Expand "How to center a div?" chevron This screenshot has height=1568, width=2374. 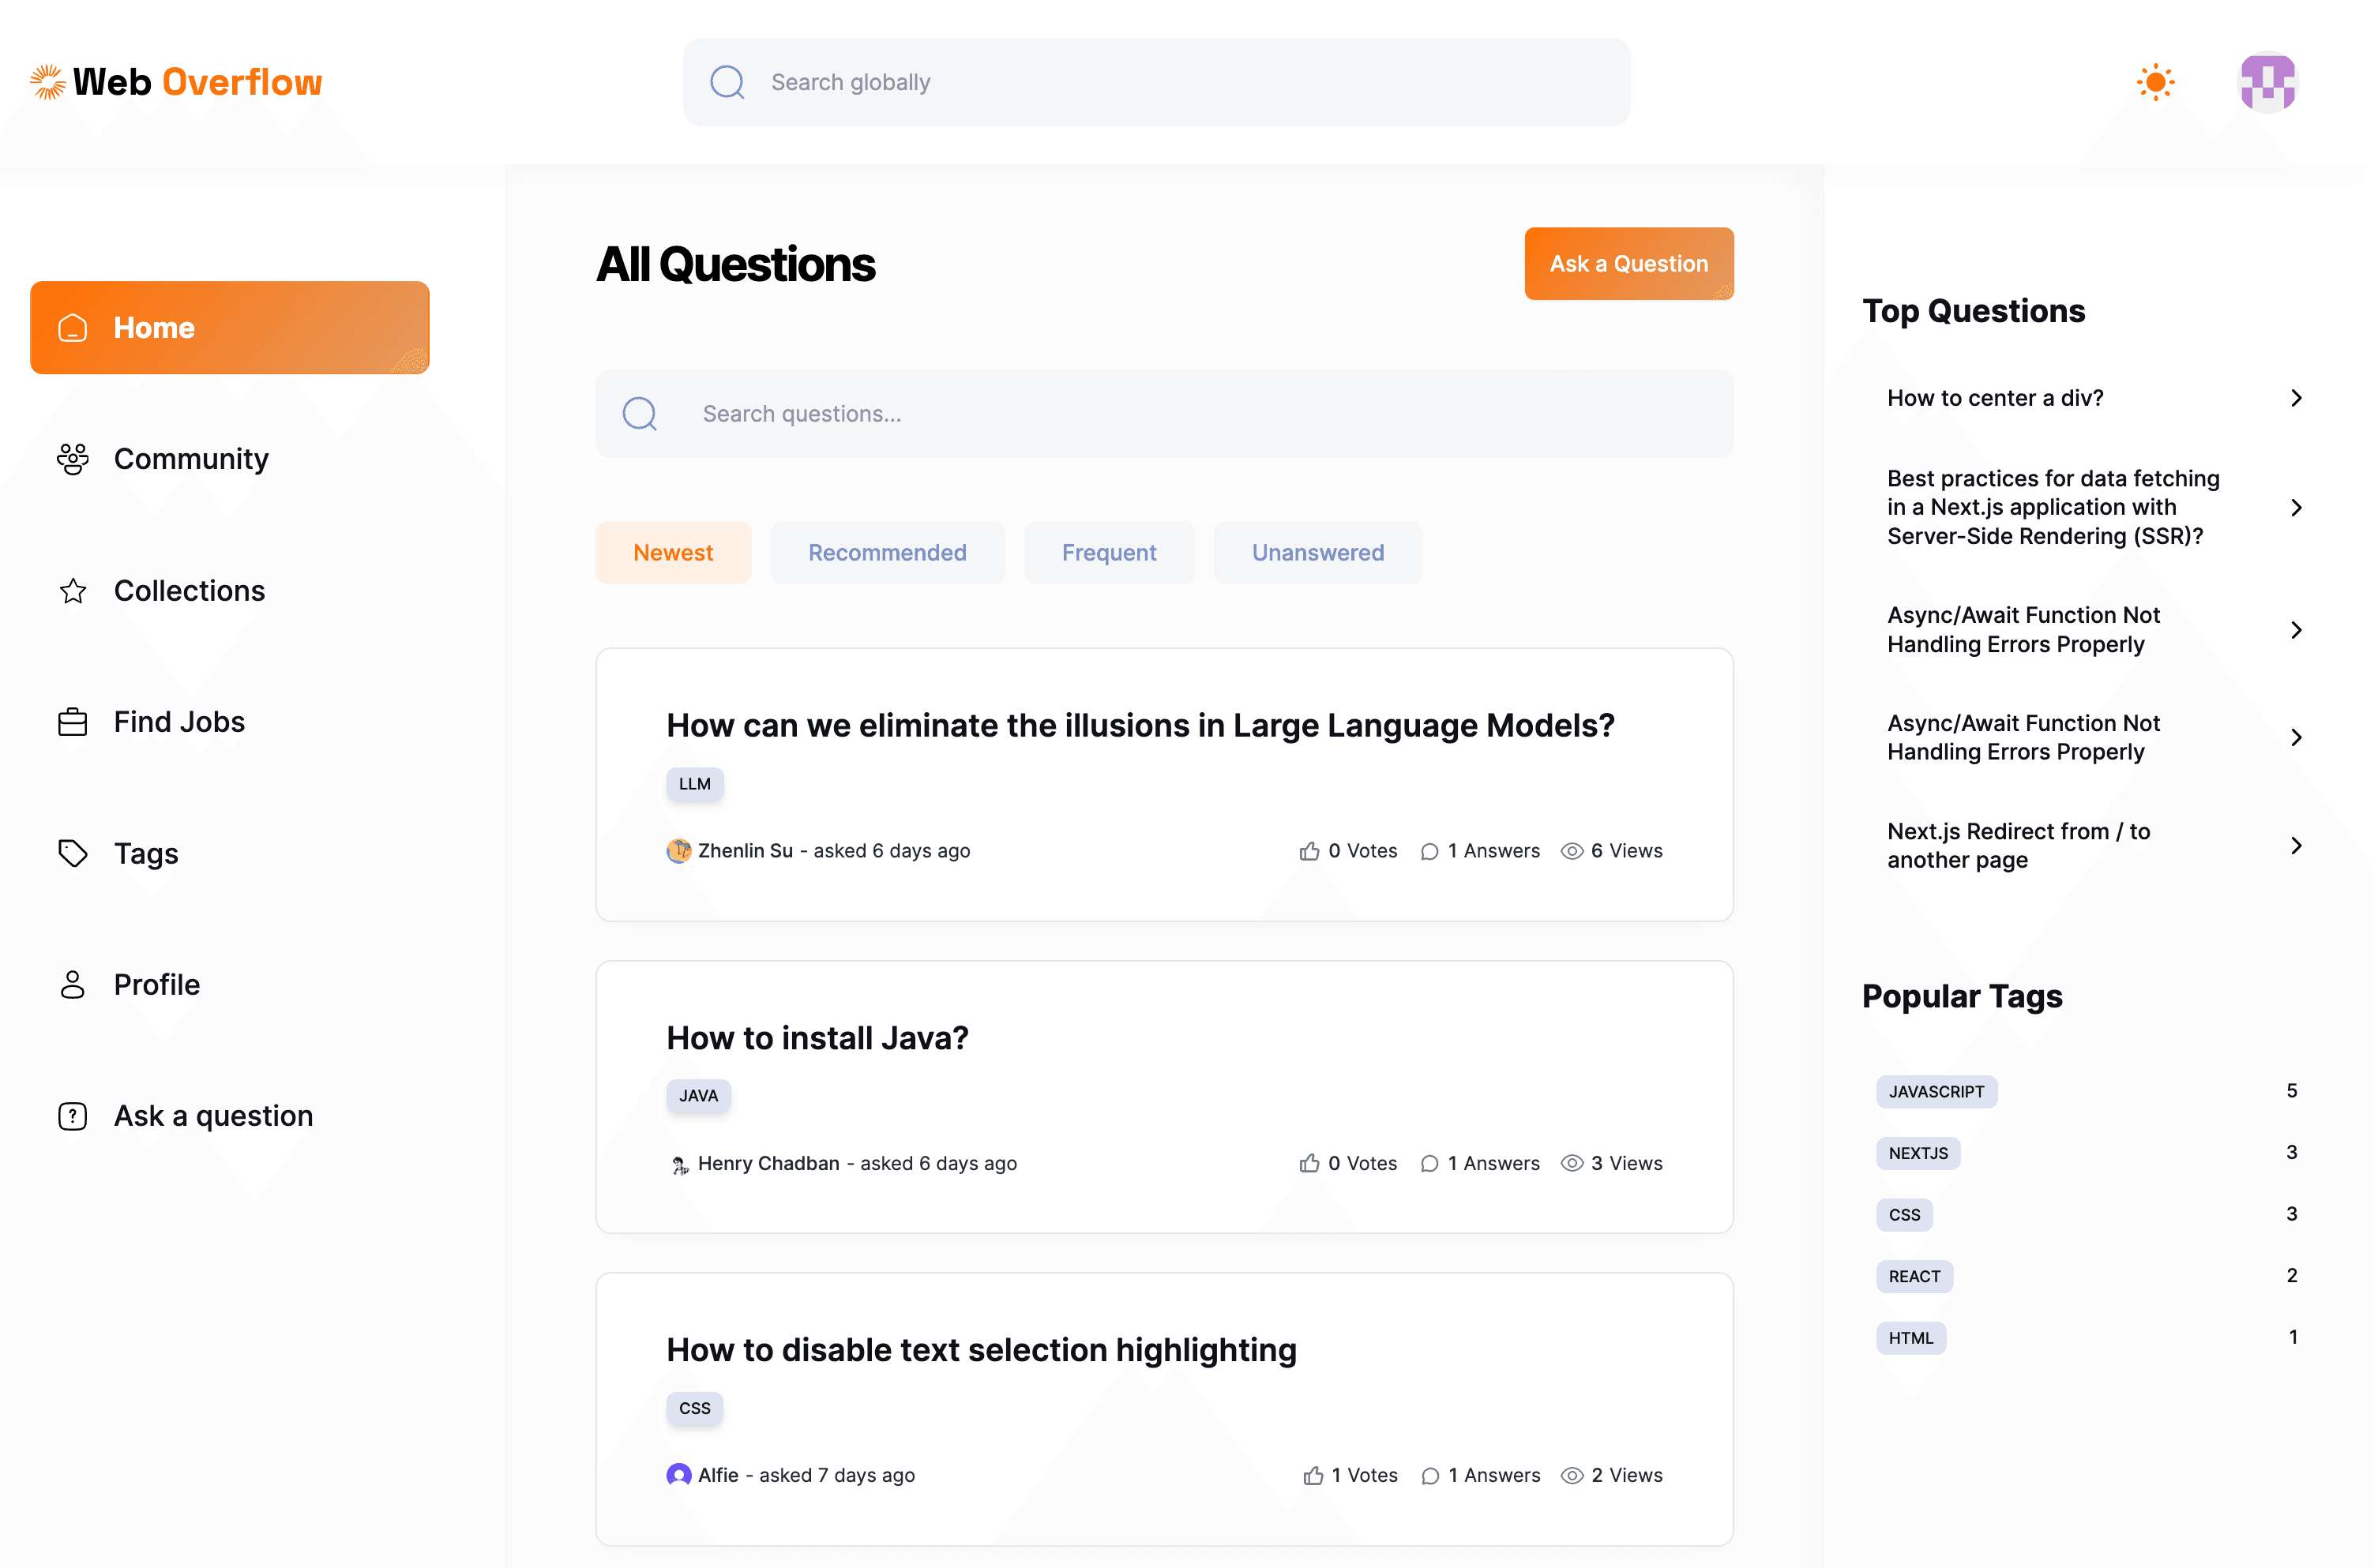(2296, 398)
